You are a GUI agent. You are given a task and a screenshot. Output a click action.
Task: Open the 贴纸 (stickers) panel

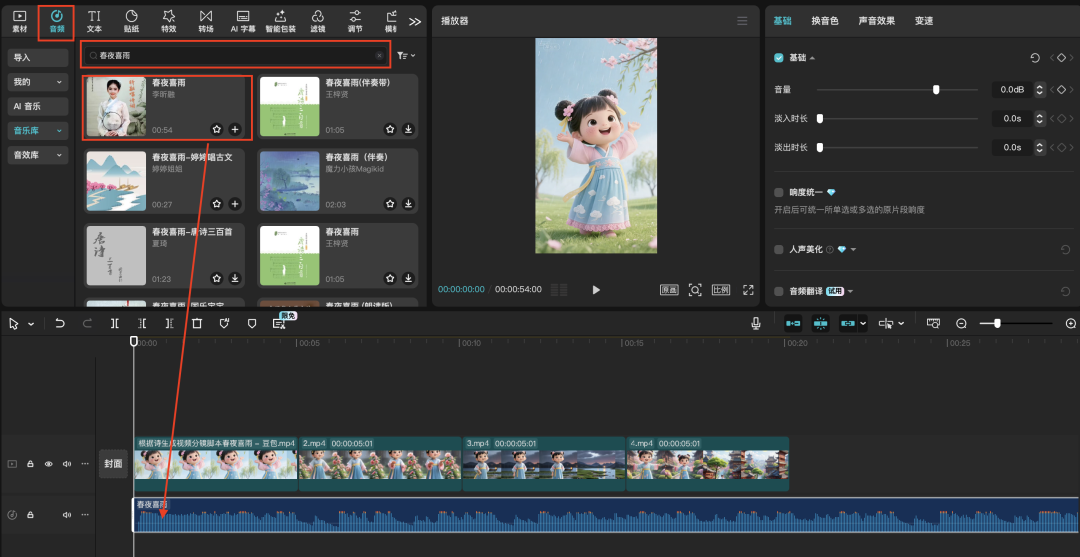coord(131,20)
